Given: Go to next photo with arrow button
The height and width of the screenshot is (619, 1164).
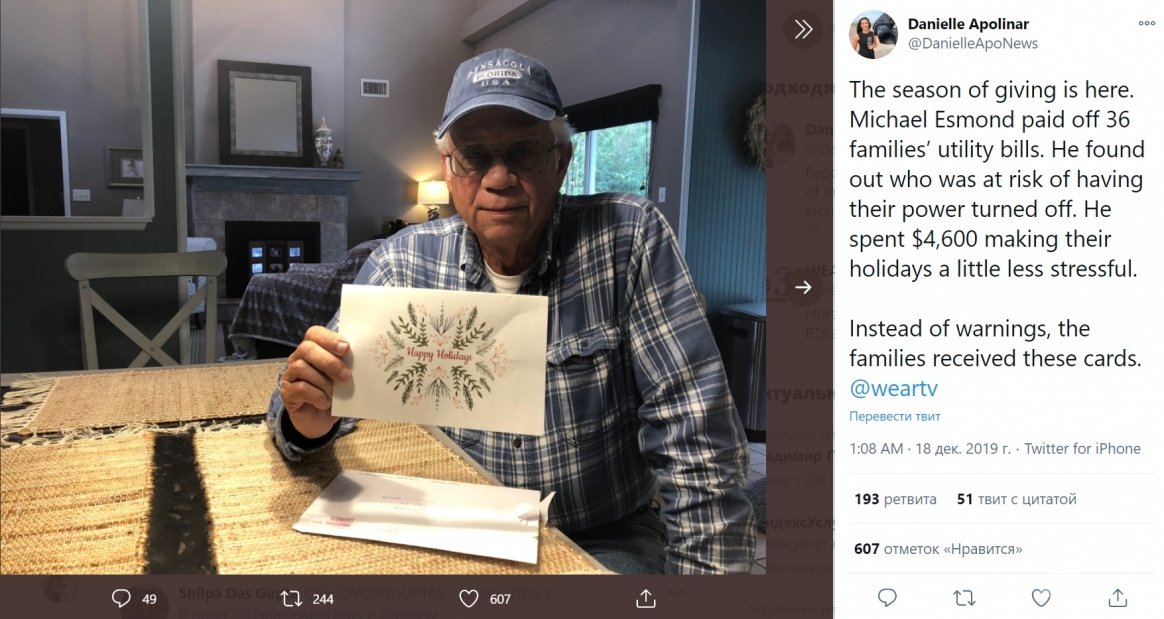Looking at the screenshot, I should [x=803, y=288].
